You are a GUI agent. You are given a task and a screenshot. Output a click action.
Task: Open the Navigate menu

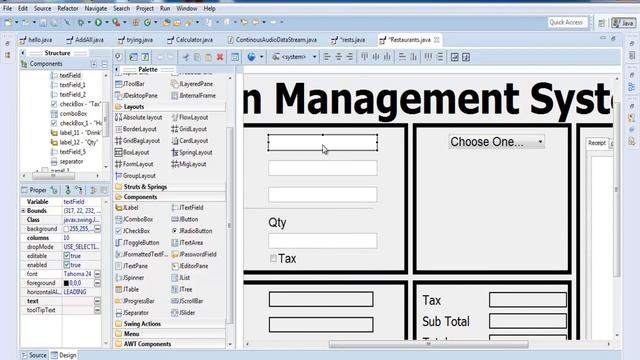[96, 8]
